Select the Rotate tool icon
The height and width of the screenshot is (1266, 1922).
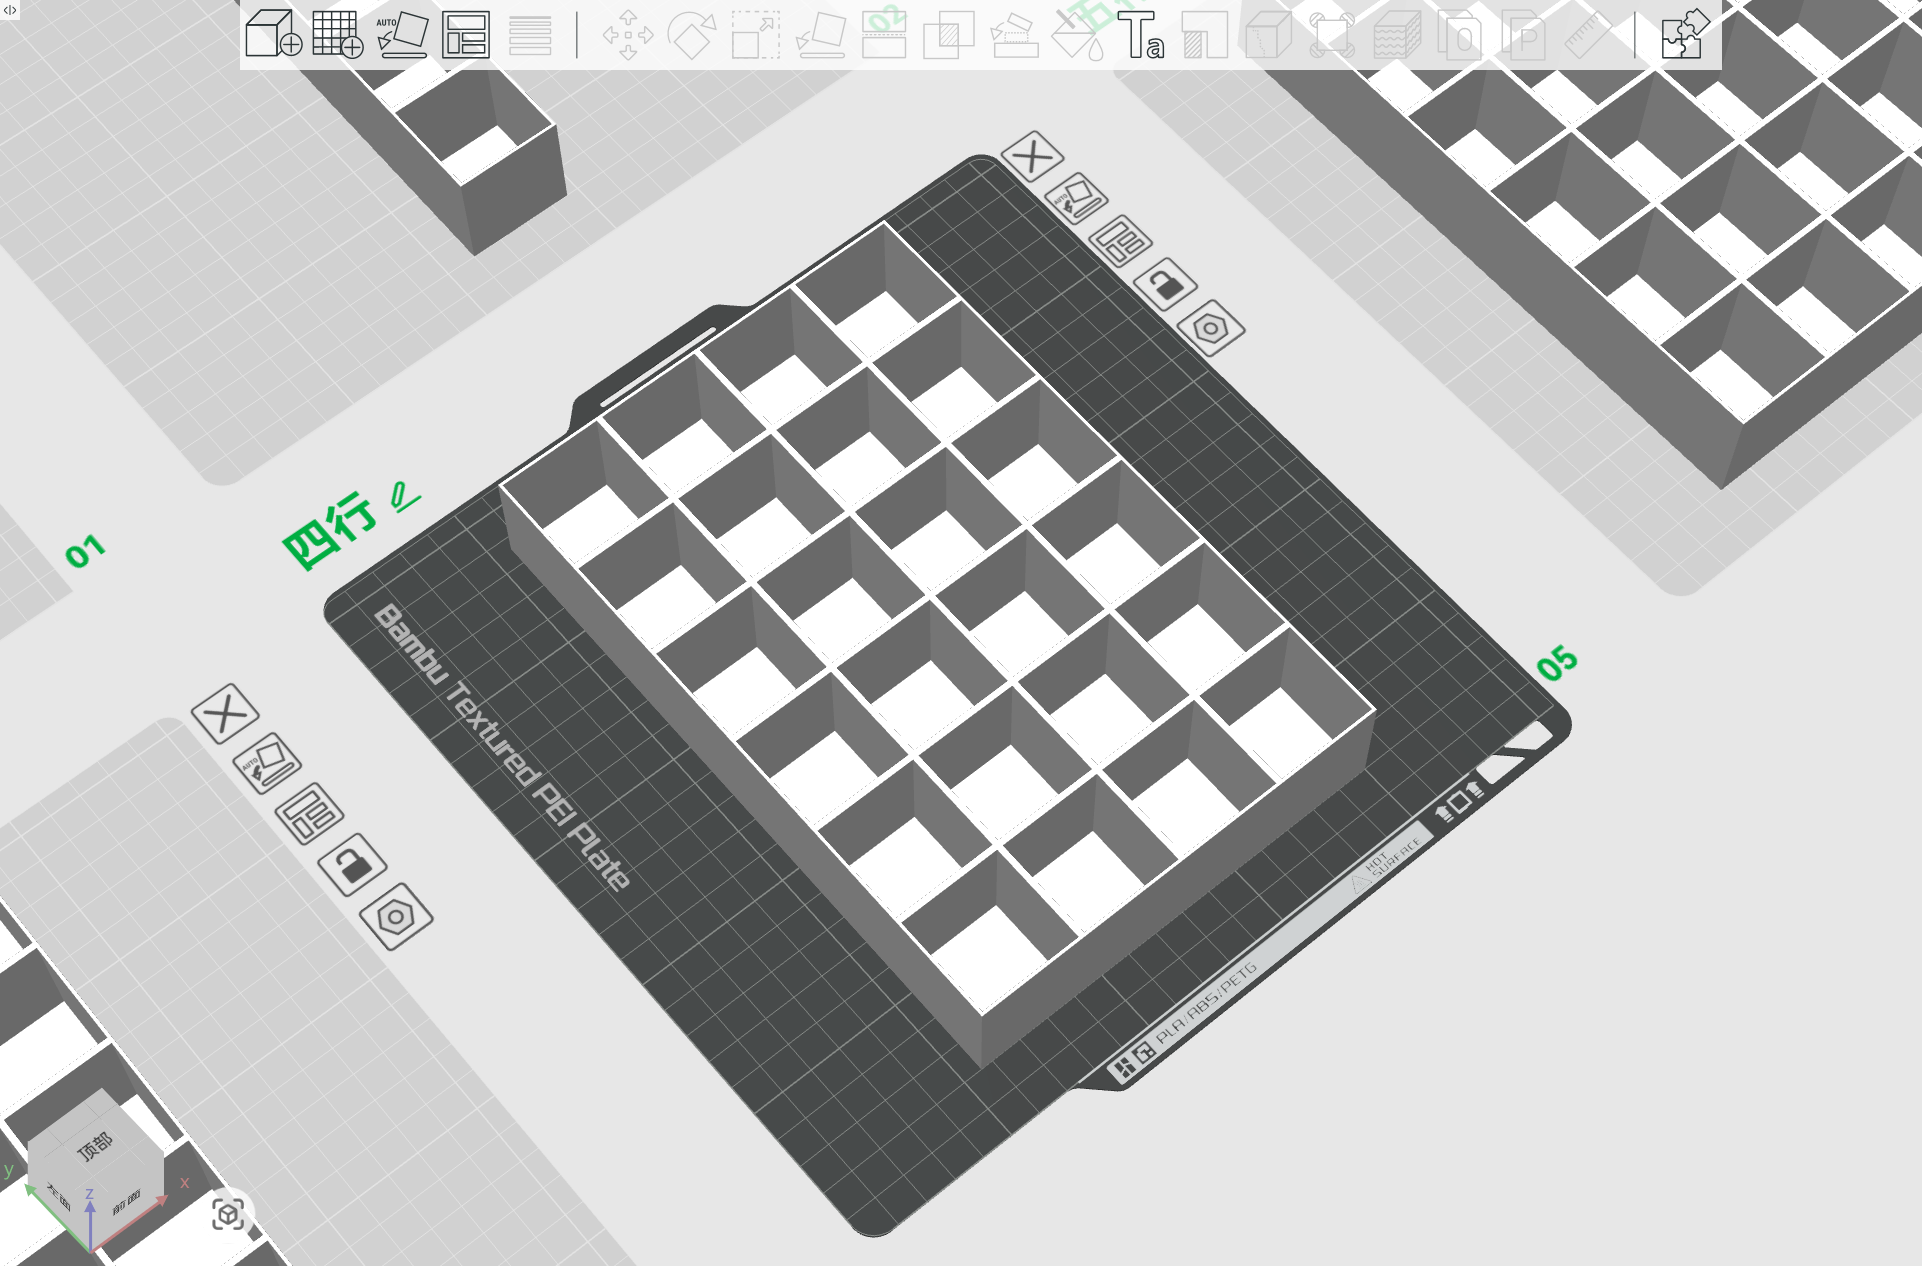(691, 35)
